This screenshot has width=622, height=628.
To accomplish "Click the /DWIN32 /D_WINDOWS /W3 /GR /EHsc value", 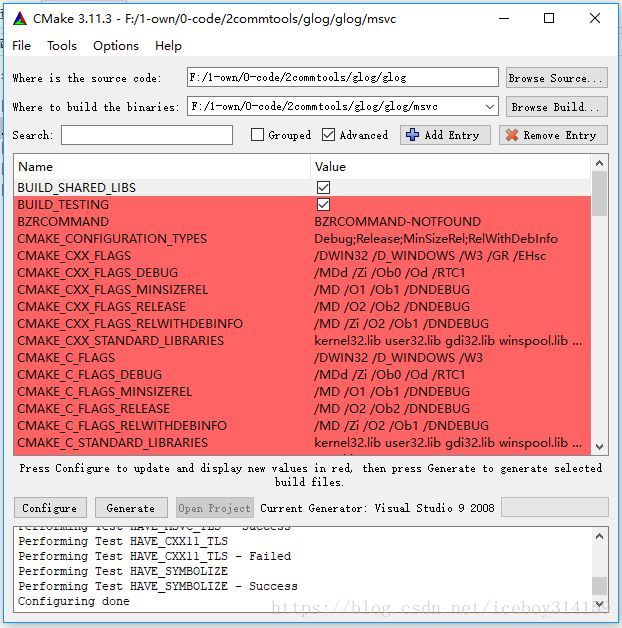I will click(x=430, y=256).
